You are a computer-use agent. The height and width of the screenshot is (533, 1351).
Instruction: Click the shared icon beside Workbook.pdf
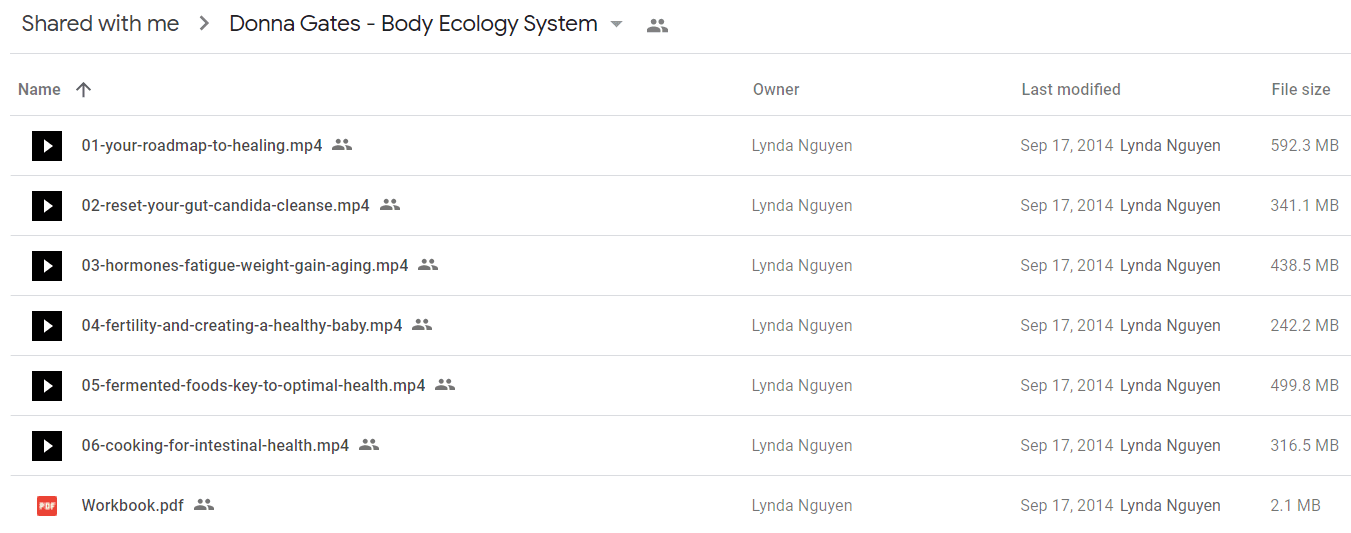click(x=204, y=505)
